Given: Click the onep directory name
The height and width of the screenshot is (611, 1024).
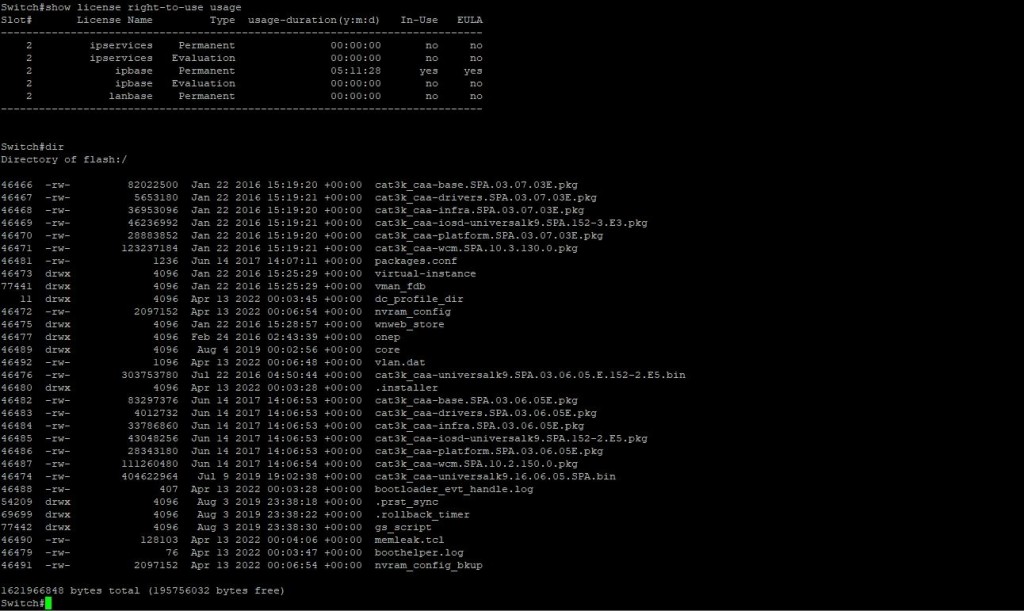Looking at the screenshot, I should pyautogui.click(x=387, y=337).
